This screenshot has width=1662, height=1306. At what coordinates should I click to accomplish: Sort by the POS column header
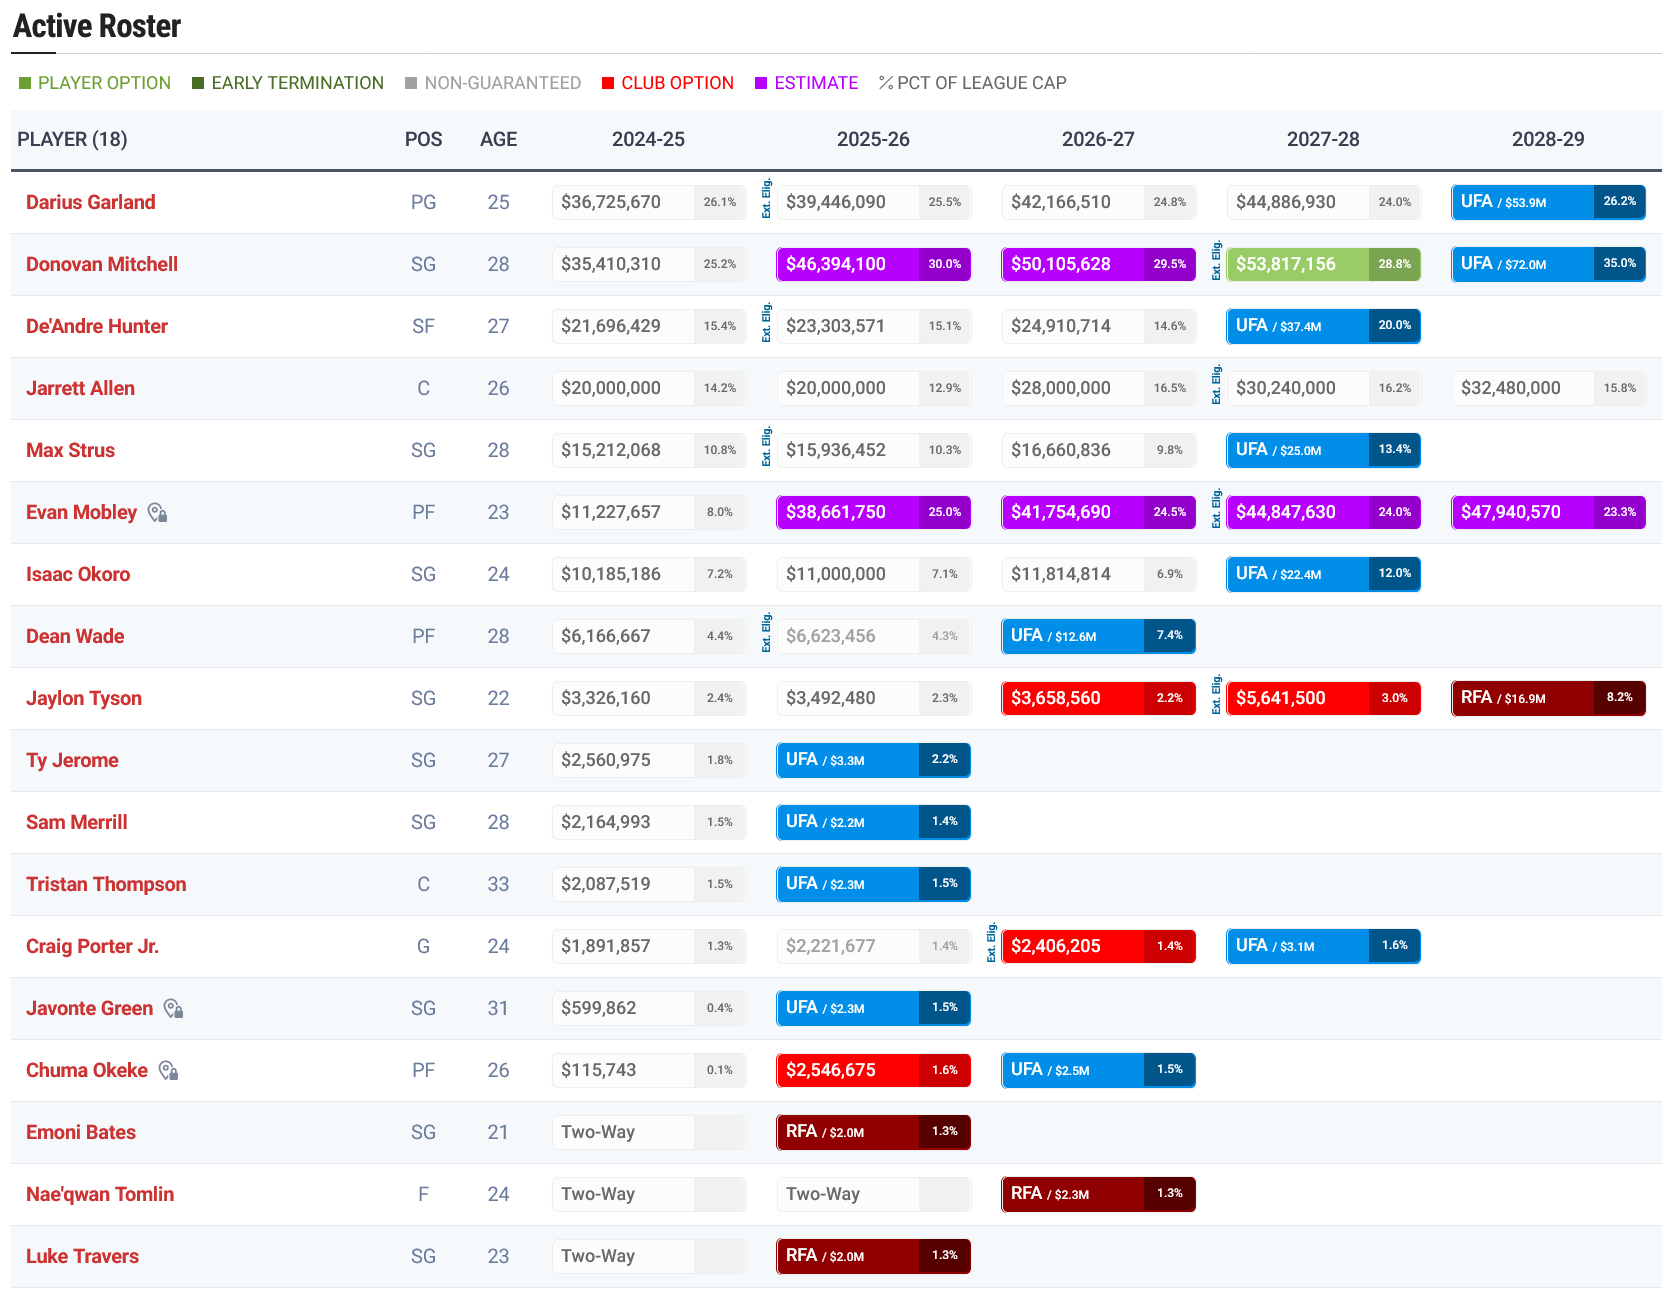[423, 139]
